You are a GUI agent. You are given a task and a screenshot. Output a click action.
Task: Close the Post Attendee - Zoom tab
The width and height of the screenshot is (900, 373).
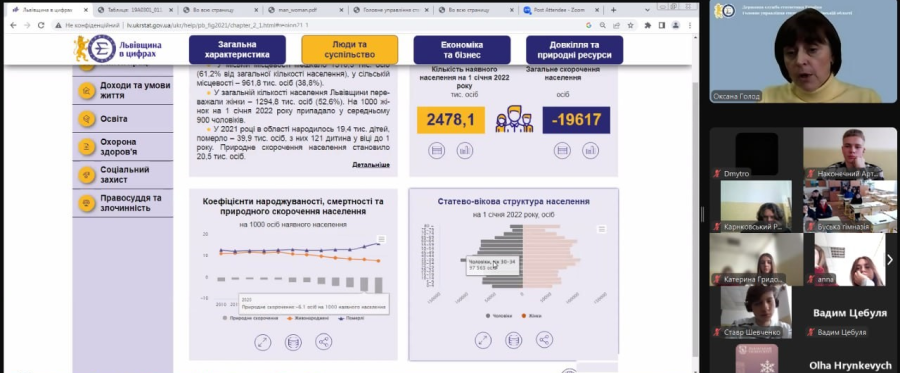(596, 10)
